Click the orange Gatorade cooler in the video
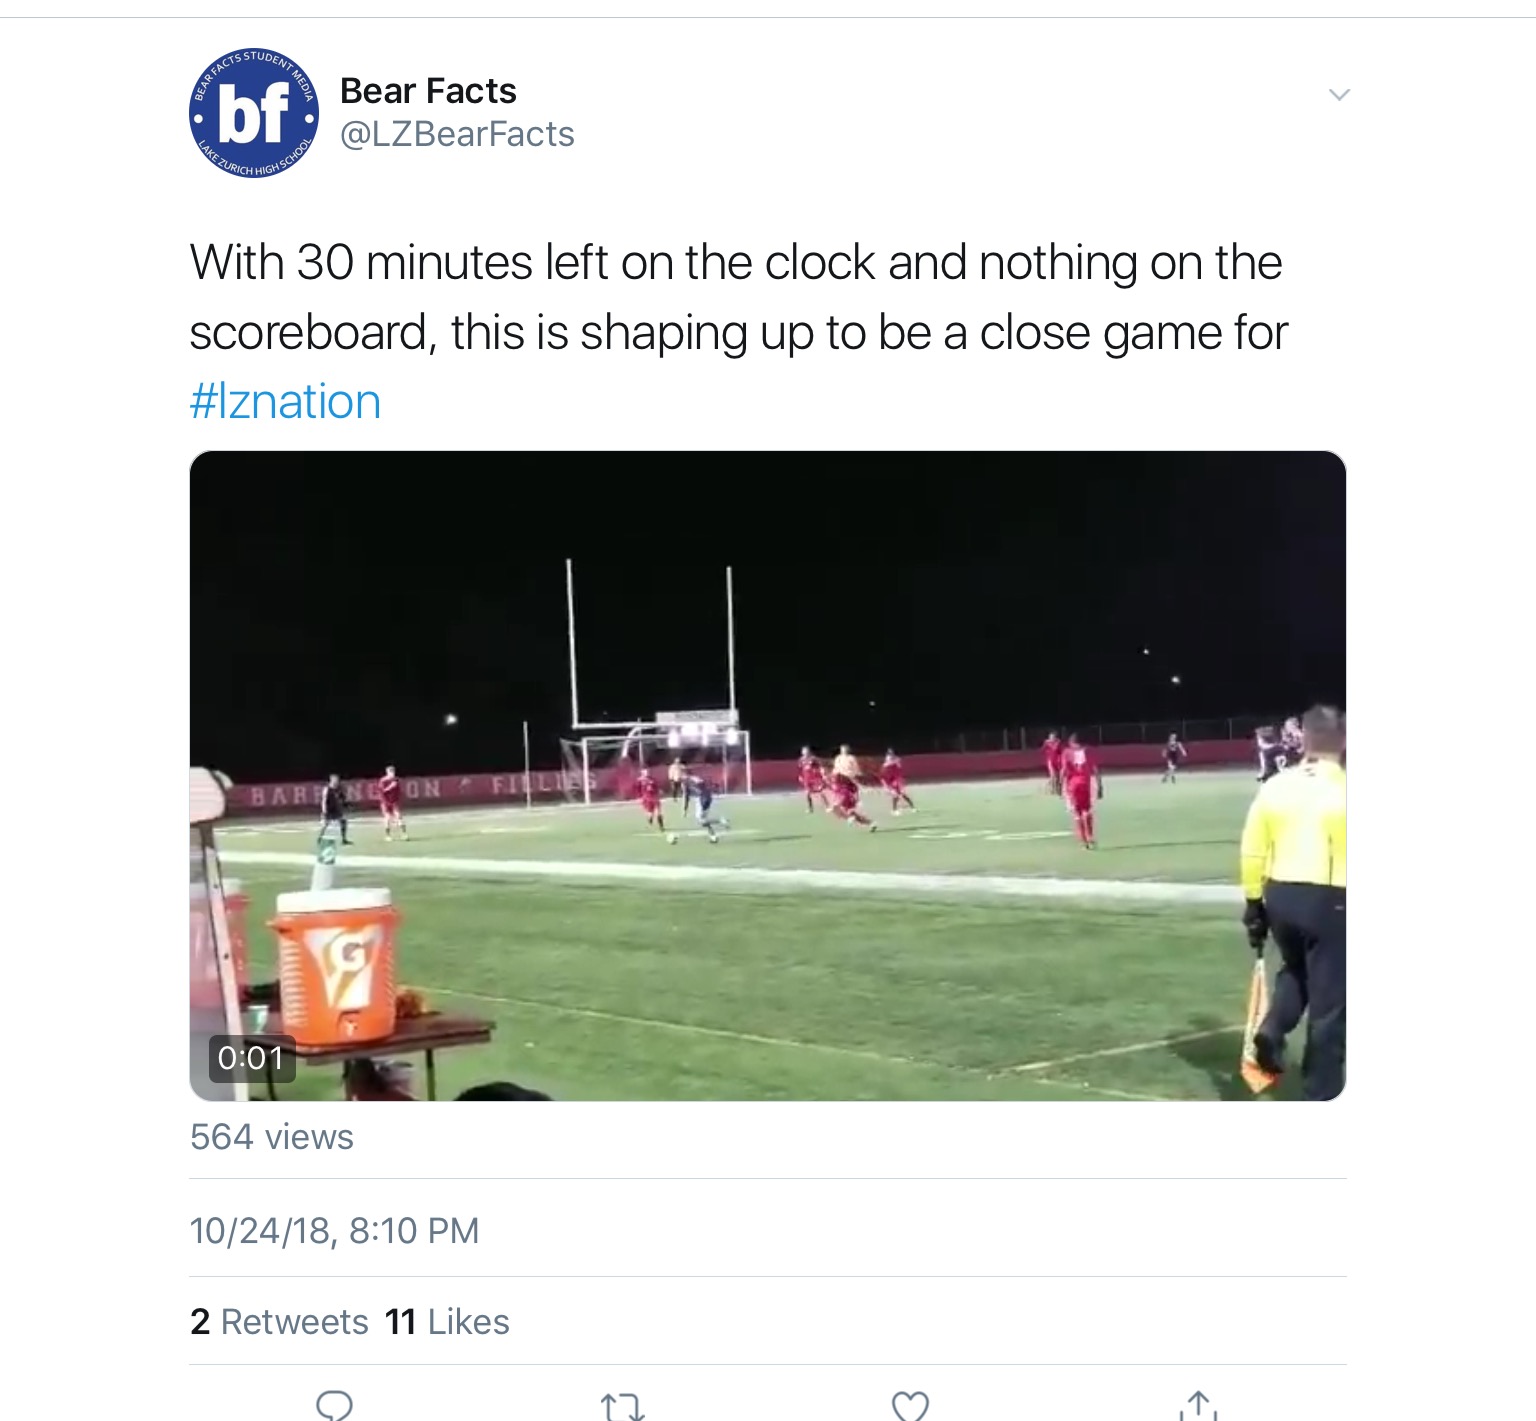 point(335,966)
